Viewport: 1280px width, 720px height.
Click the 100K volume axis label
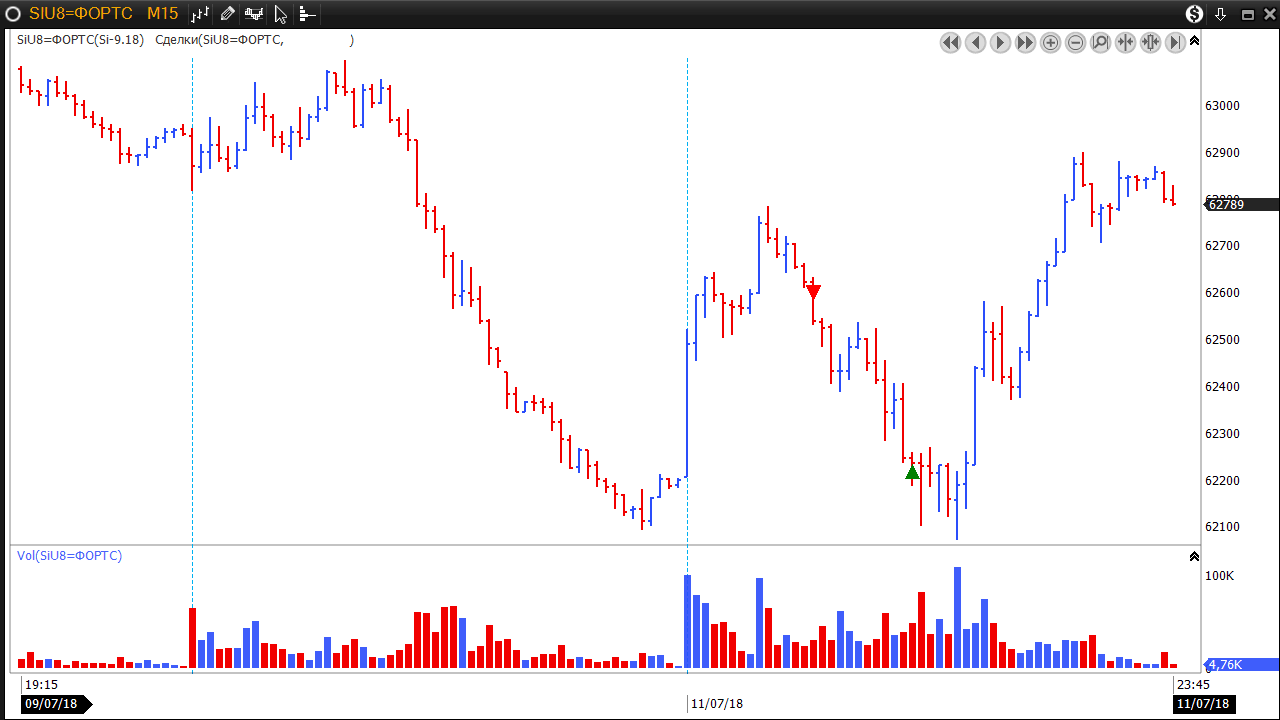[x=1219, y=576]
